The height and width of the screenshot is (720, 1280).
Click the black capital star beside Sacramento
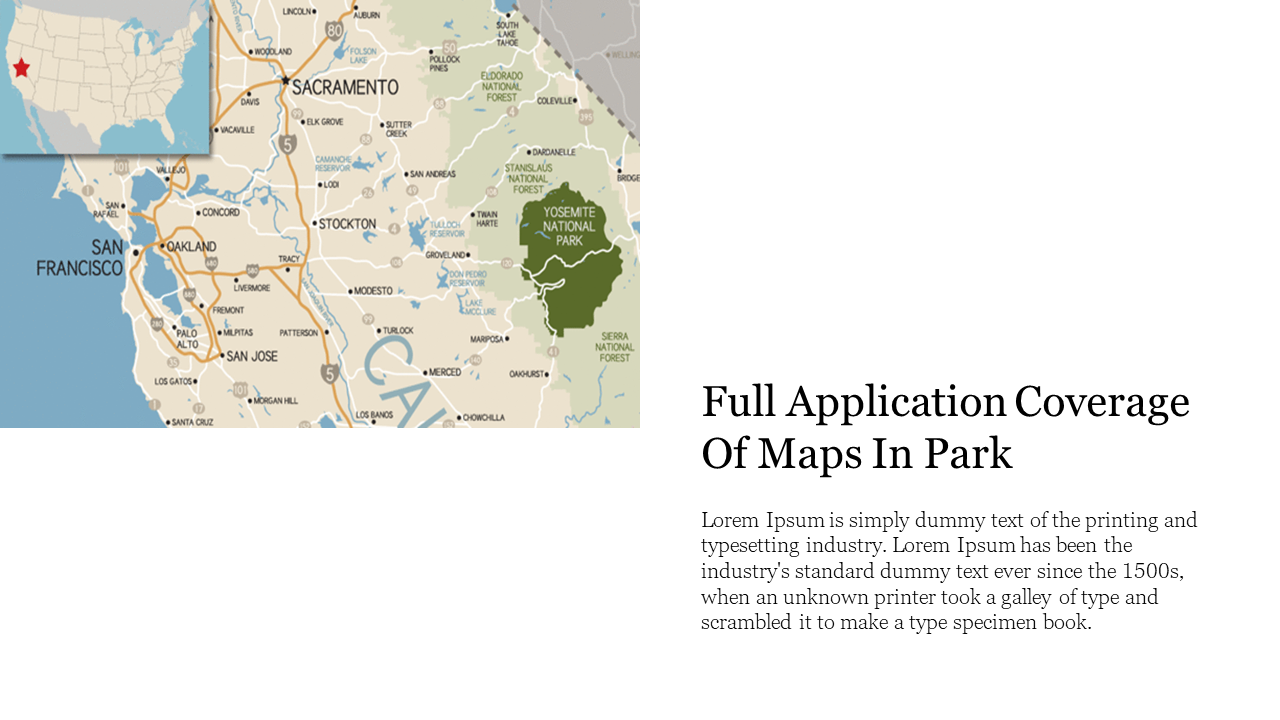[285, 81]
